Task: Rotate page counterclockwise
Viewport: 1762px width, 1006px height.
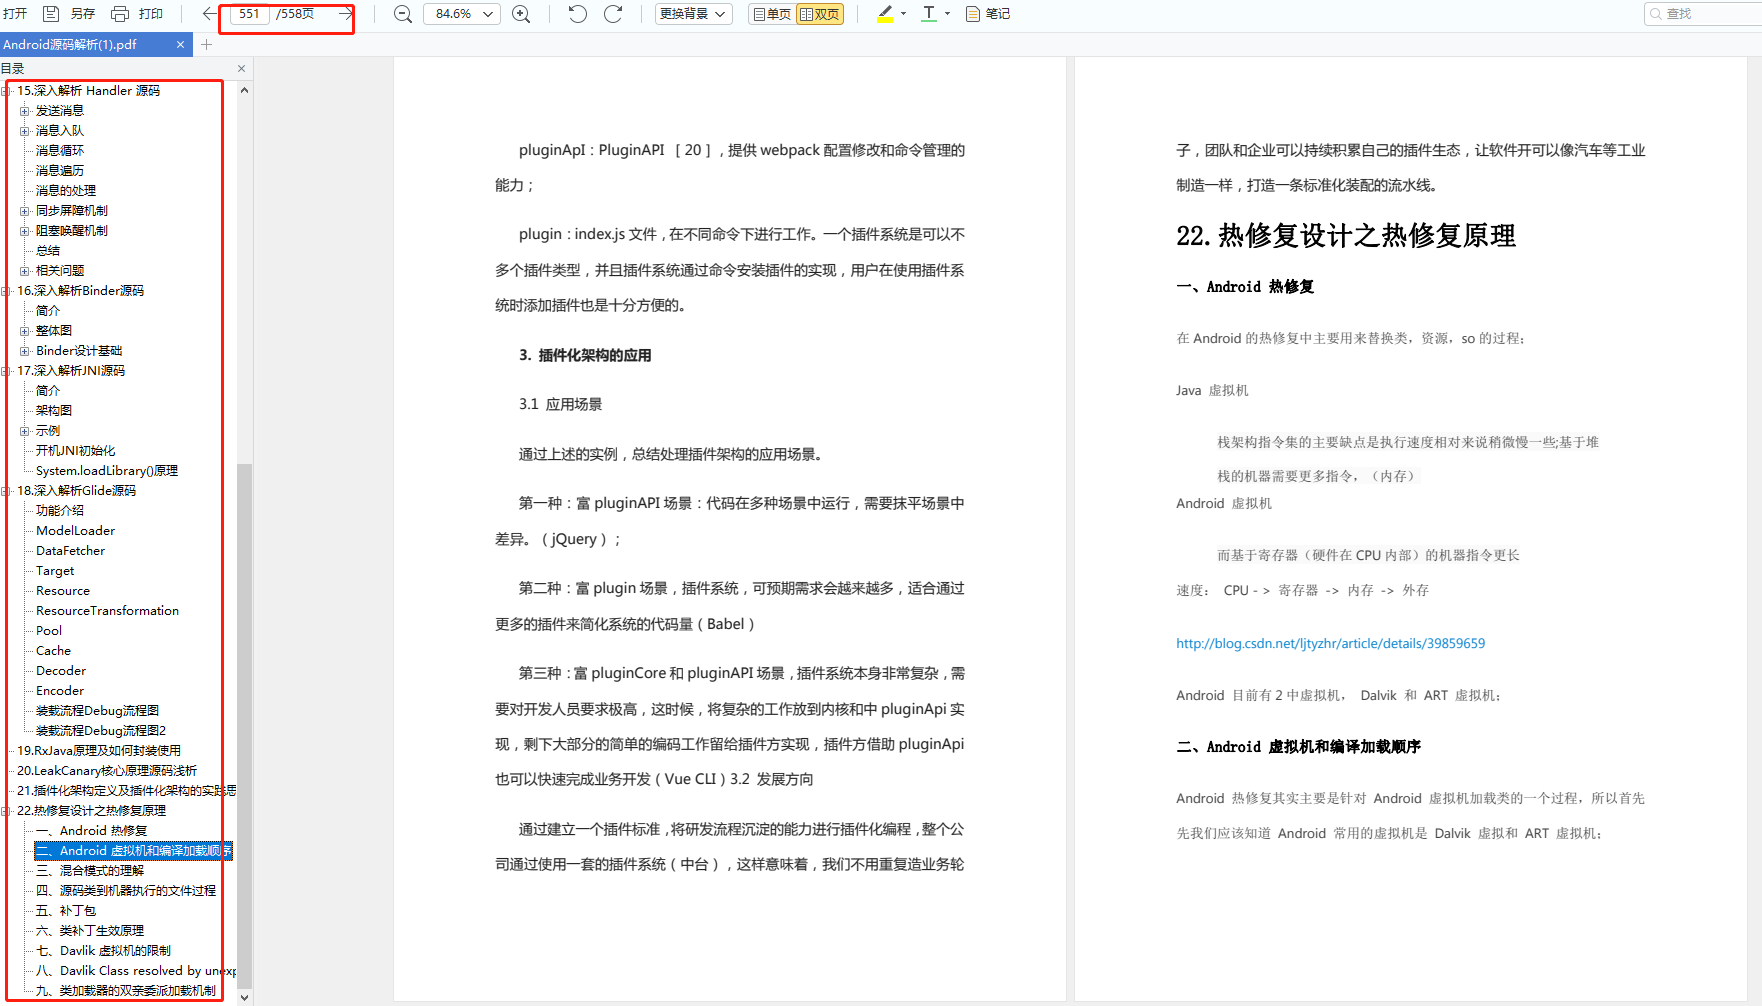Action: 578,14
